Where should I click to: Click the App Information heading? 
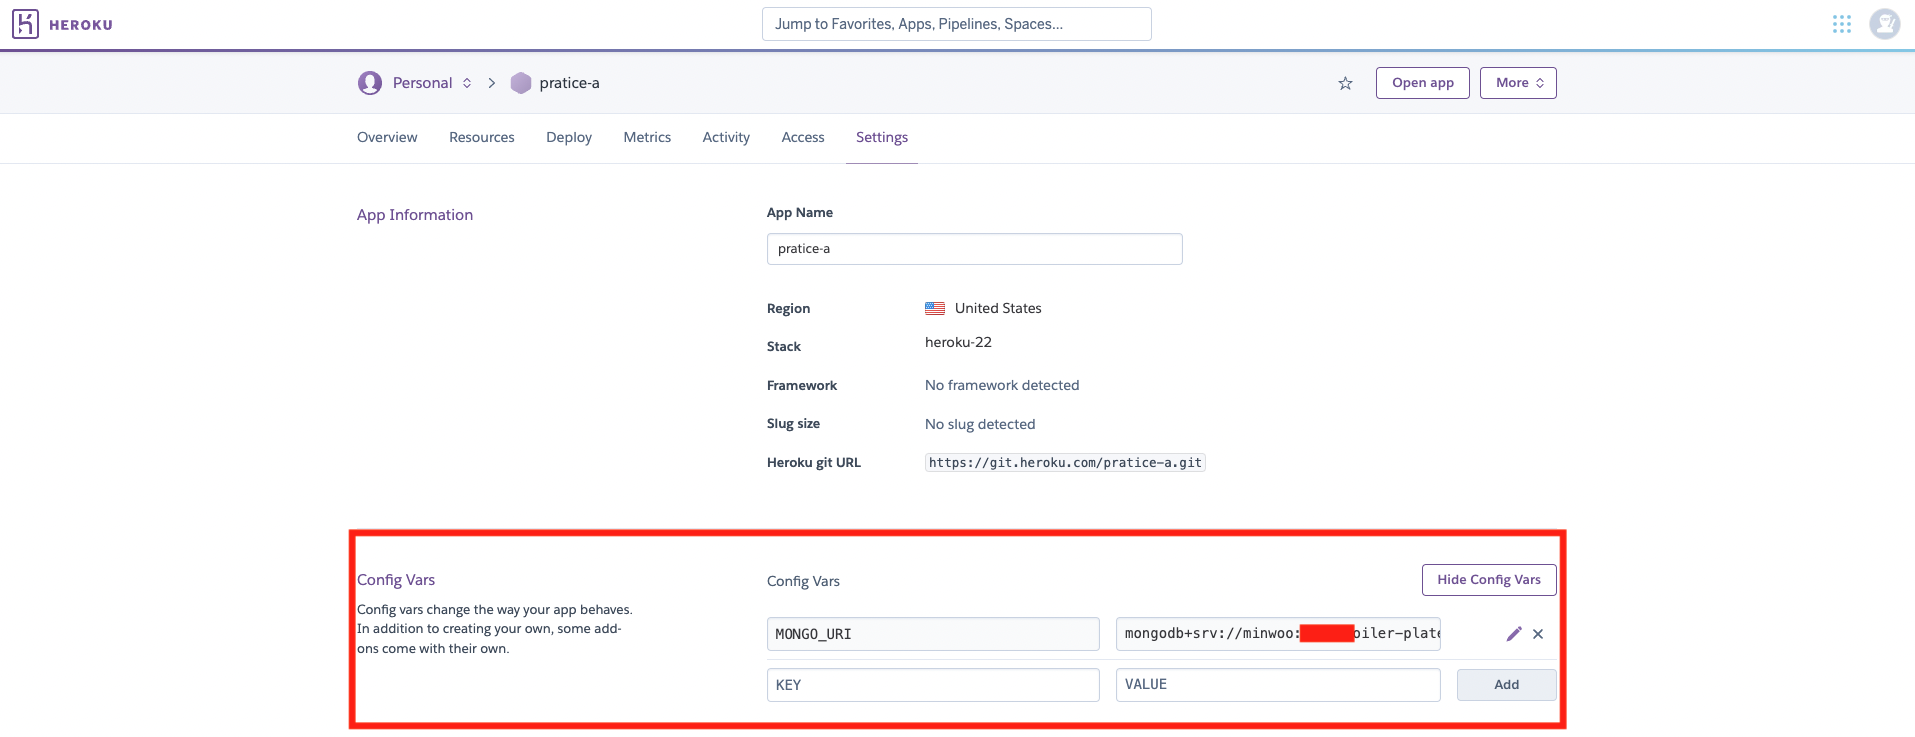click(415, 215)
